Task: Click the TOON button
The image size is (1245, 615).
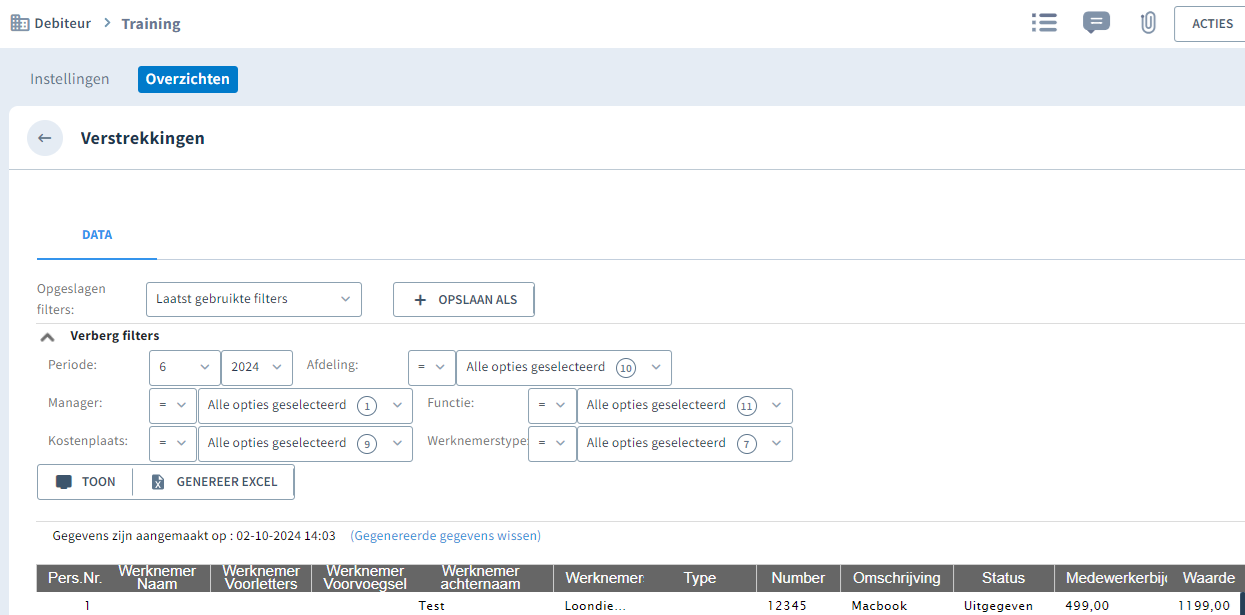Action: click(x=85, y=481)
